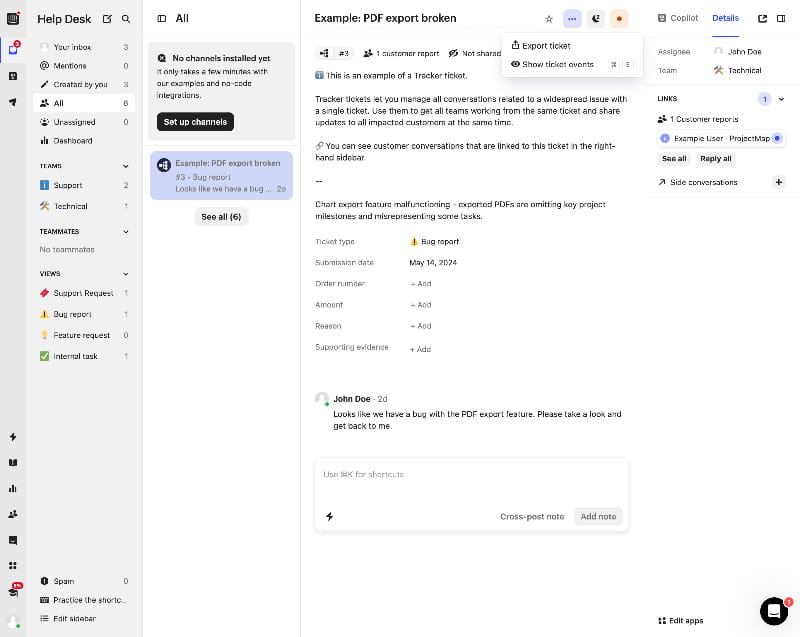Add an Amount value

(x=421, y=305)
